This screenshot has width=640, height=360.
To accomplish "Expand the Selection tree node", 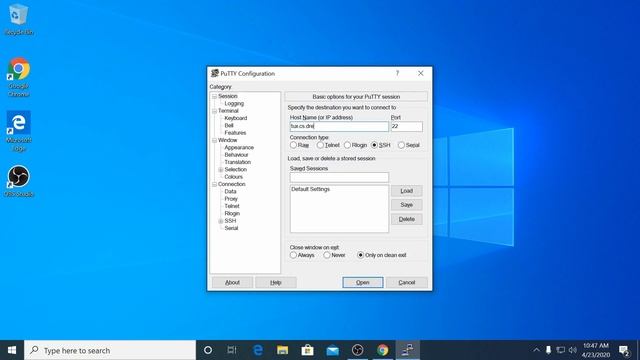I will [221, 170].
